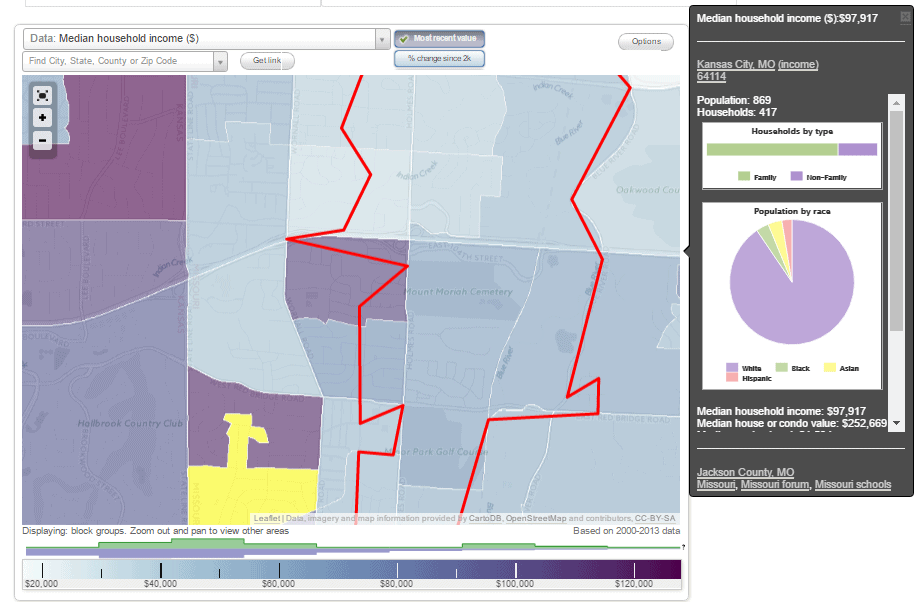Screen dimensions: 918x602
Task: Close the info panel
Action: pos(905,17)
